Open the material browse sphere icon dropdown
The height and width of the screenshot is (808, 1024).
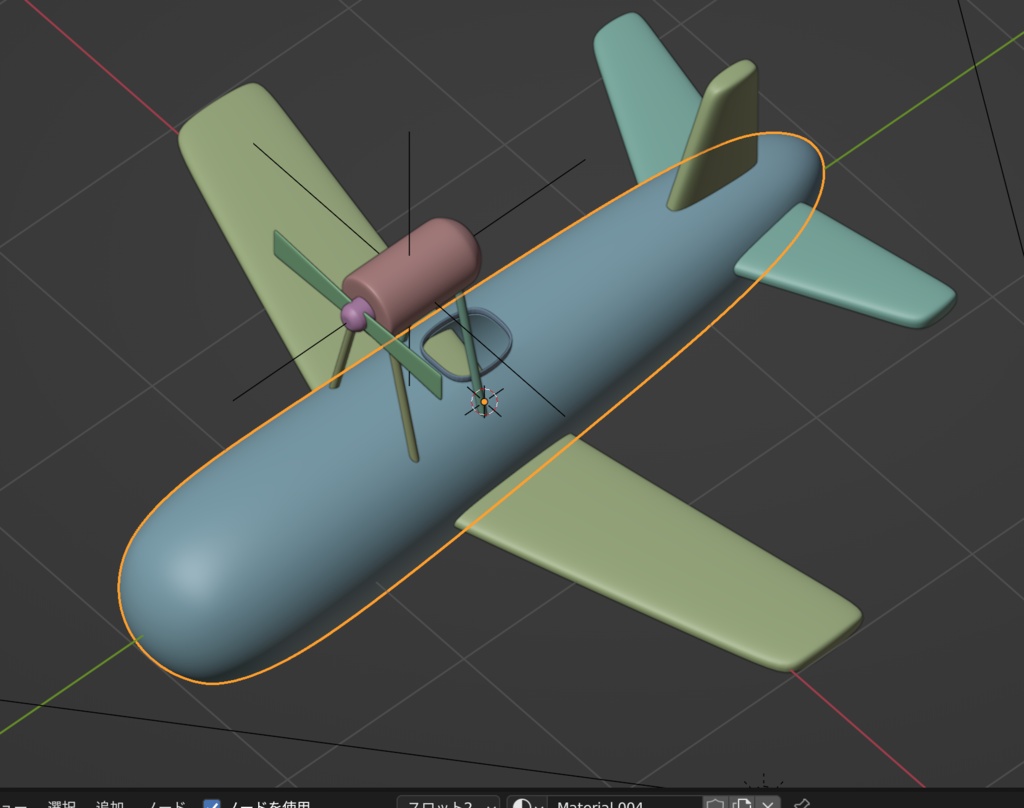(x=527, y=803)
